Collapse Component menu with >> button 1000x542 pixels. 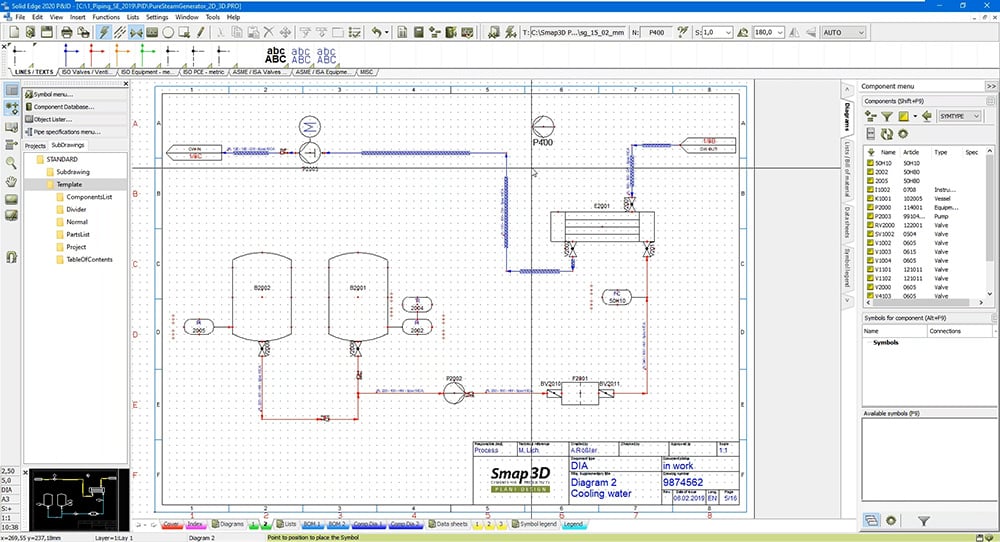coord(990,86)
